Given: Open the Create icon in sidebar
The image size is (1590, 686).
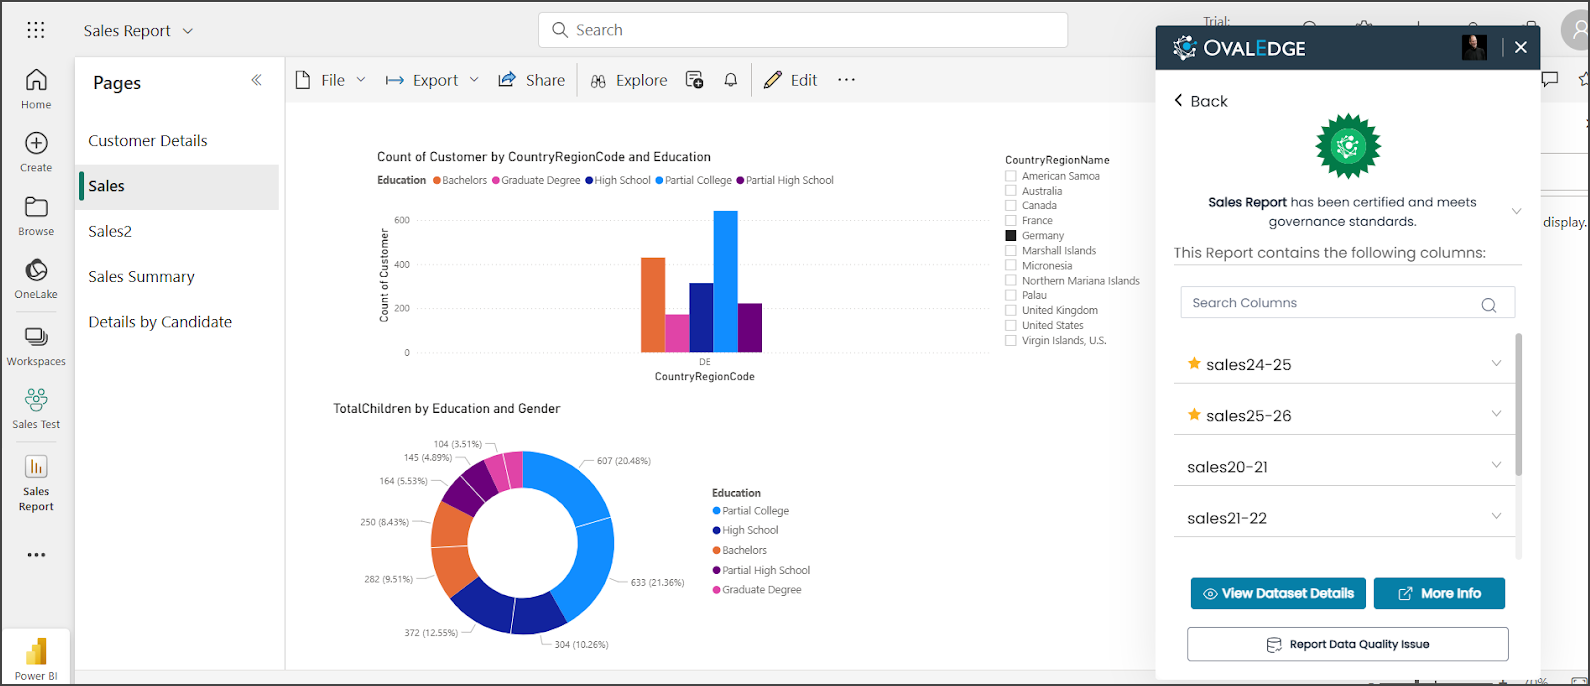Looking at the screenshot, I should [x=36, y=151].
